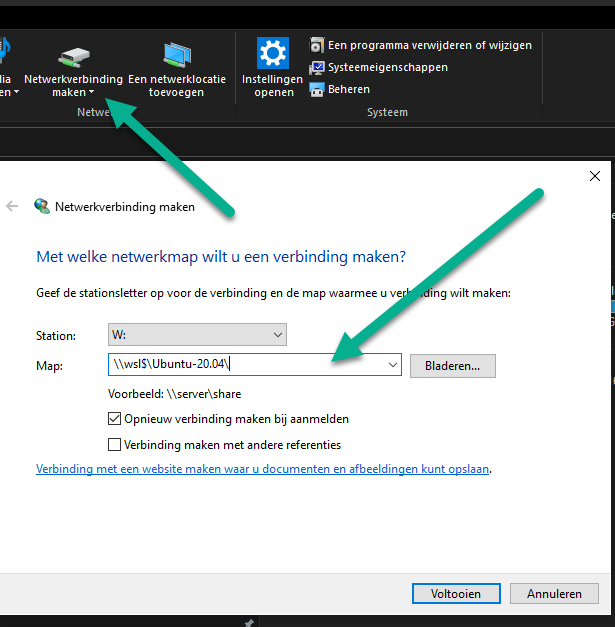Cancel with the Annuleren button
This screenshot has width=615, height=627.
[x=554, y=593]
